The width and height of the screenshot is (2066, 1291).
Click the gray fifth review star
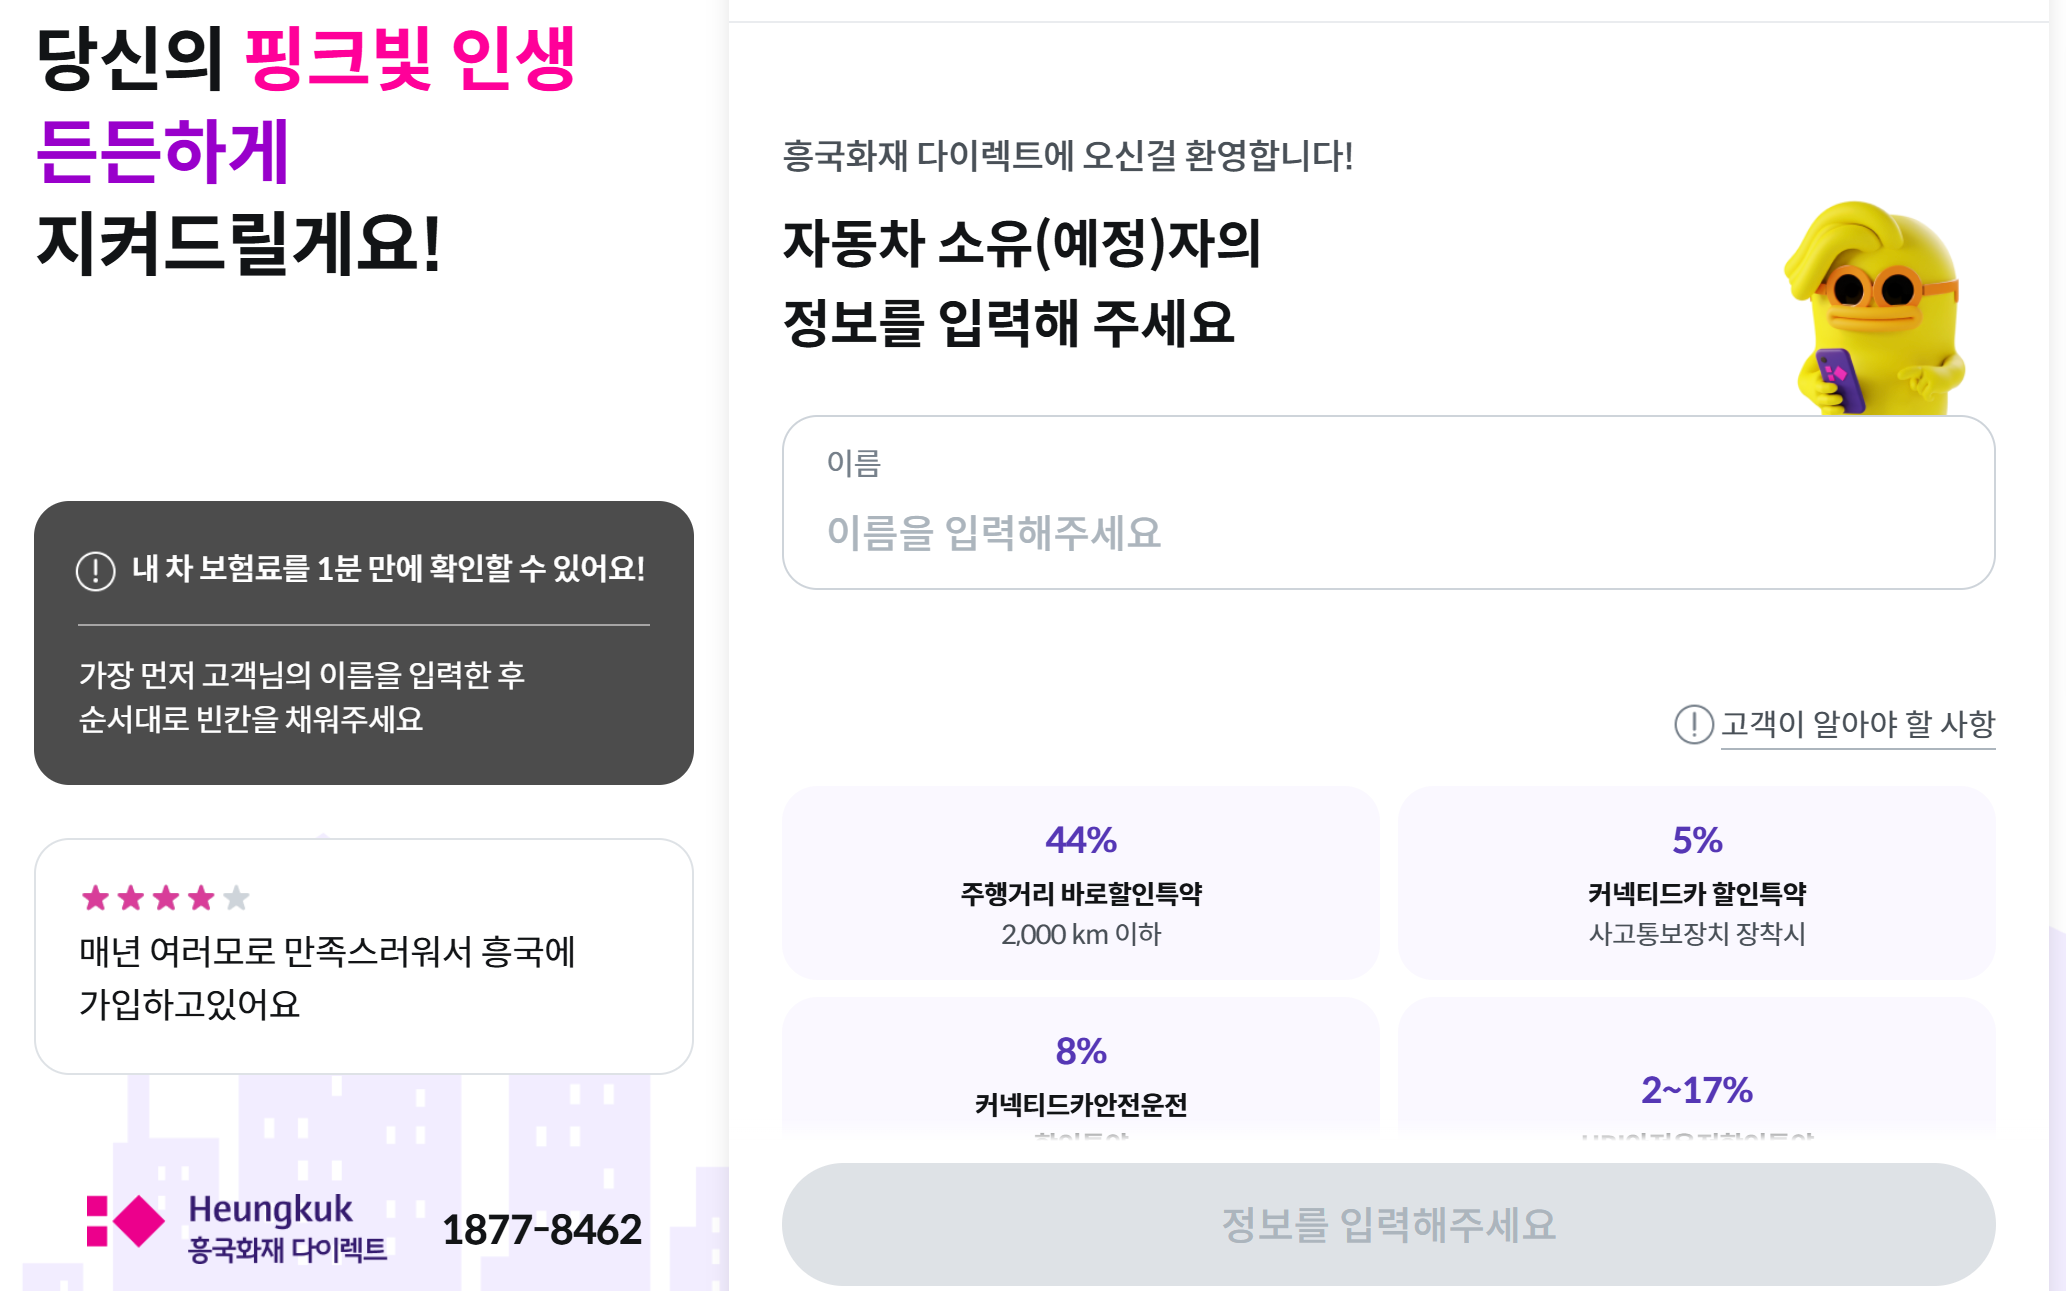[236, 898]
